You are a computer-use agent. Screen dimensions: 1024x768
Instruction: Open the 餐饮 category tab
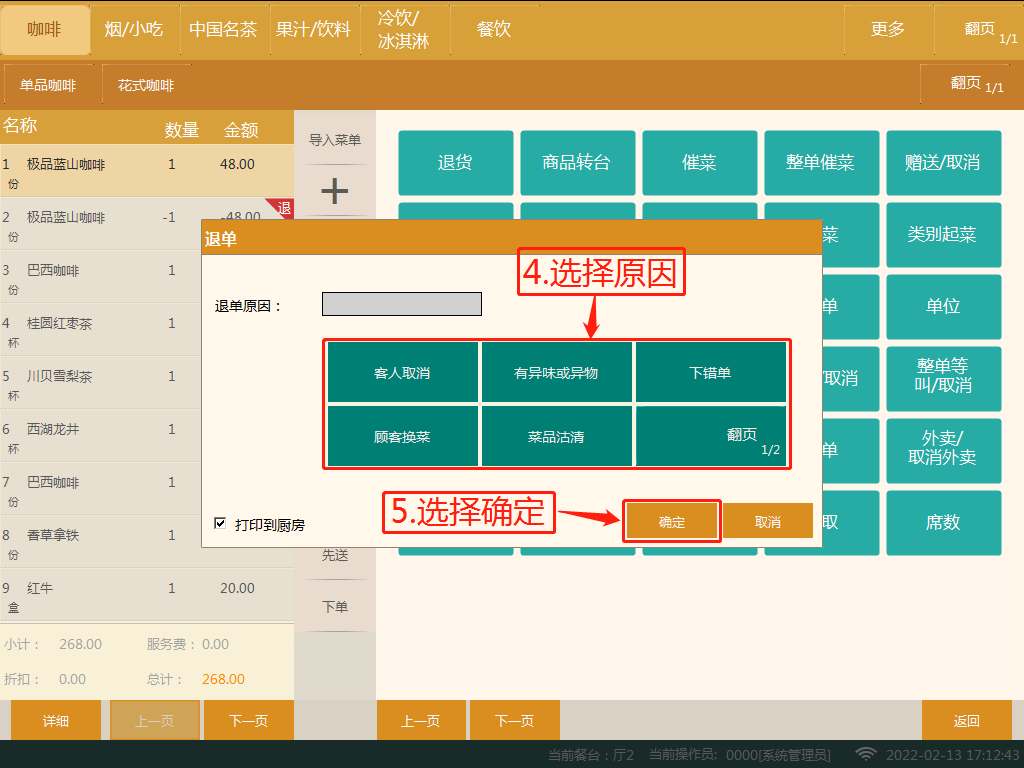pyautogui.click(x=494, y=30)
